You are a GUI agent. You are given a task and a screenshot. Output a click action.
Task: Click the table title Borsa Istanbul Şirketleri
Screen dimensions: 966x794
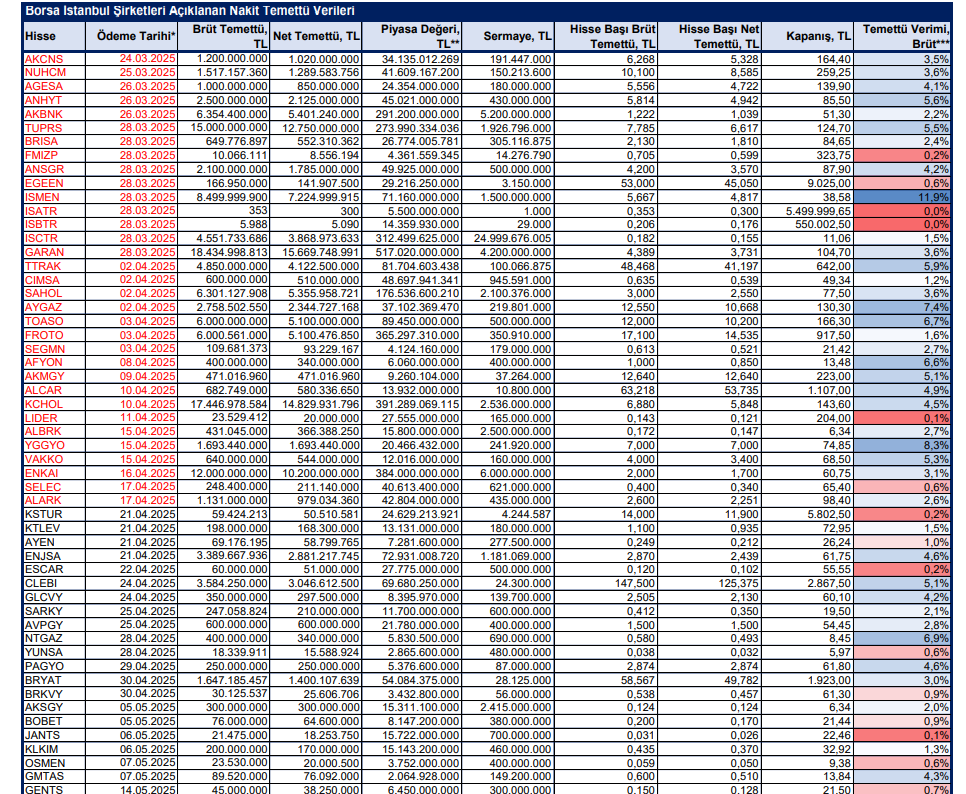[190, 10]
